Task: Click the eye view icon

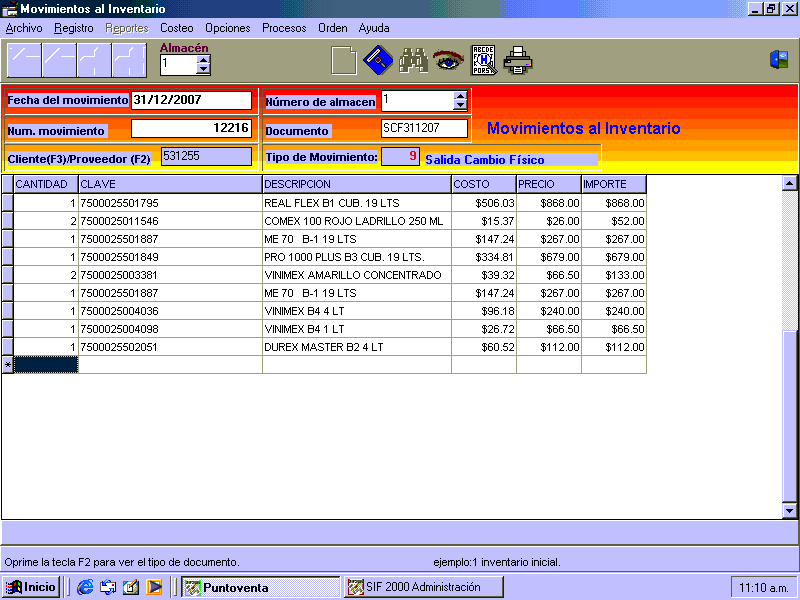Action: coord(447,61)
